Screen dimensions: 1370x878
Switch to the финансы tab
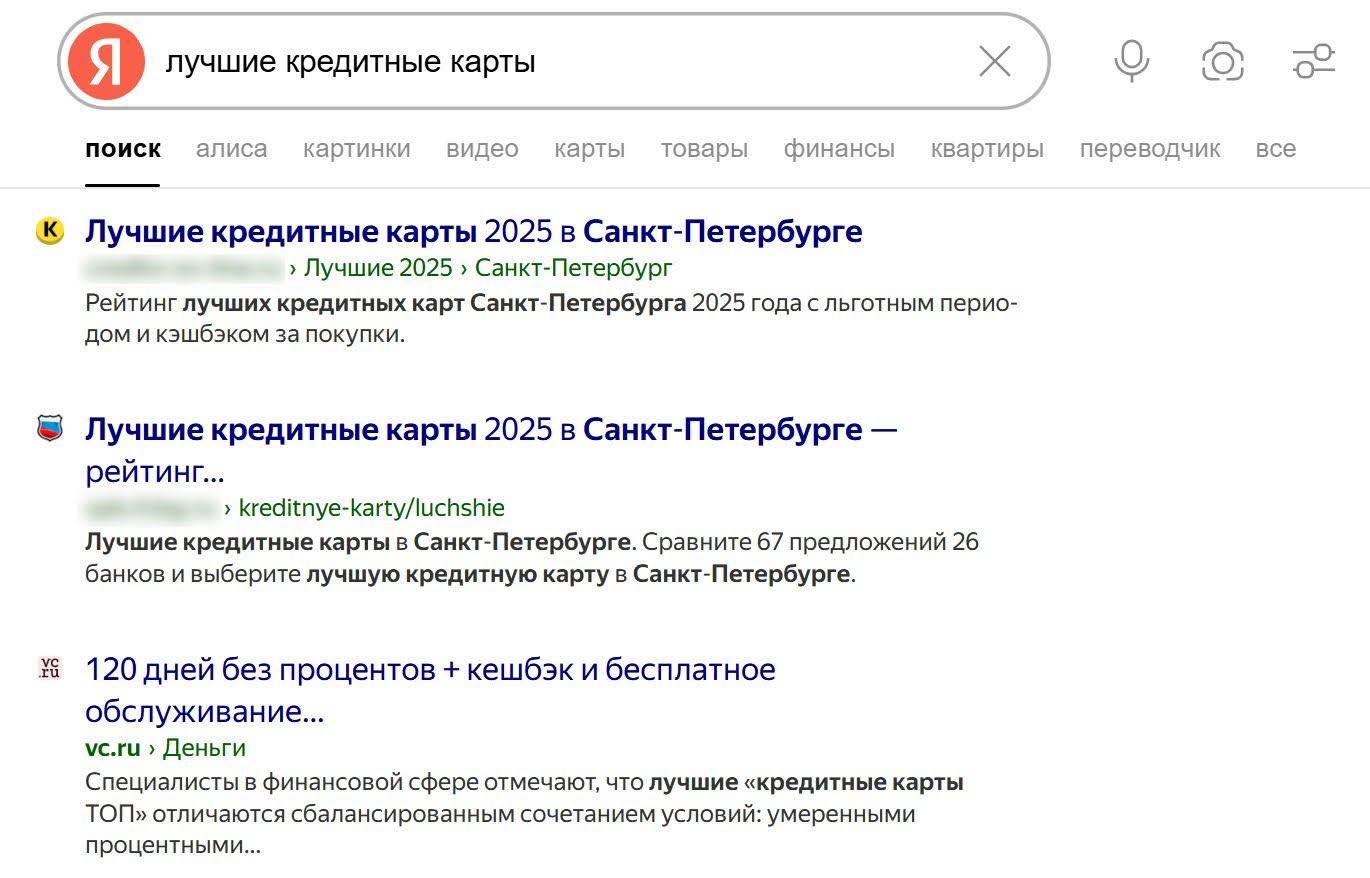(839, 148)
